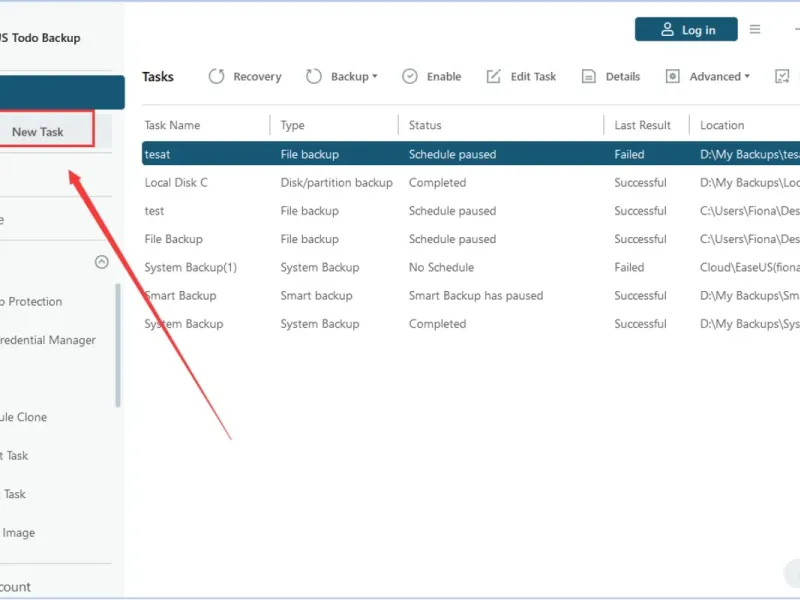Click 'Failed' result for System Backup(1)

point(629,267)
